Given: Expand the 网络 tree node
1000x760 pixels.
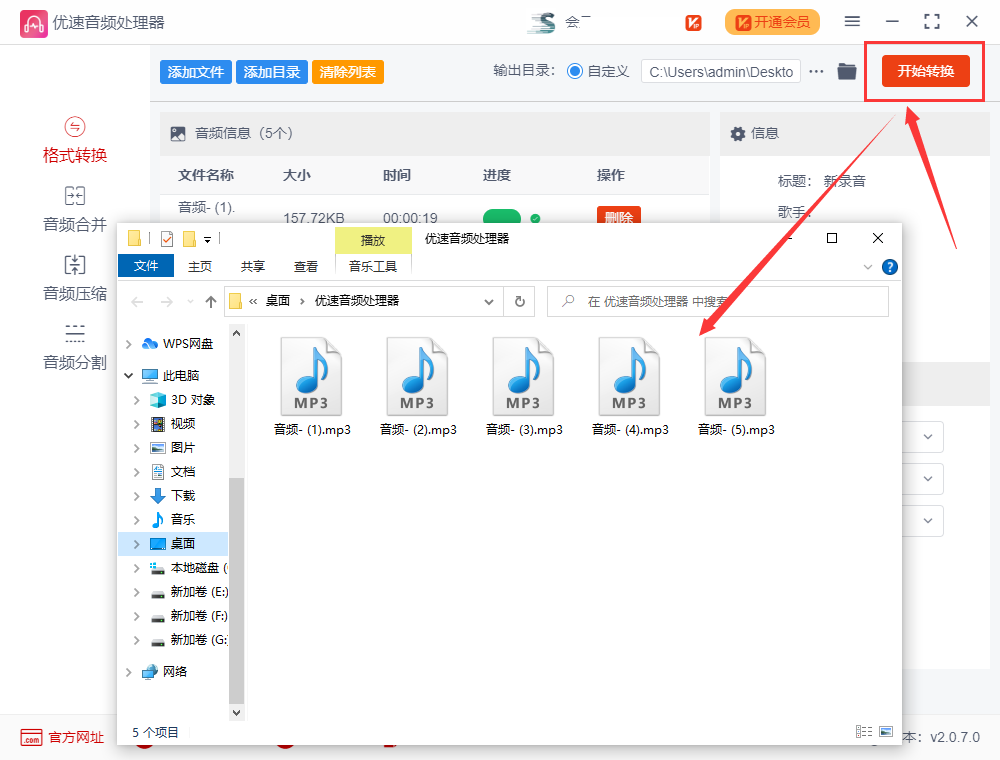Looking at the screenshot, I should point(129,672).
